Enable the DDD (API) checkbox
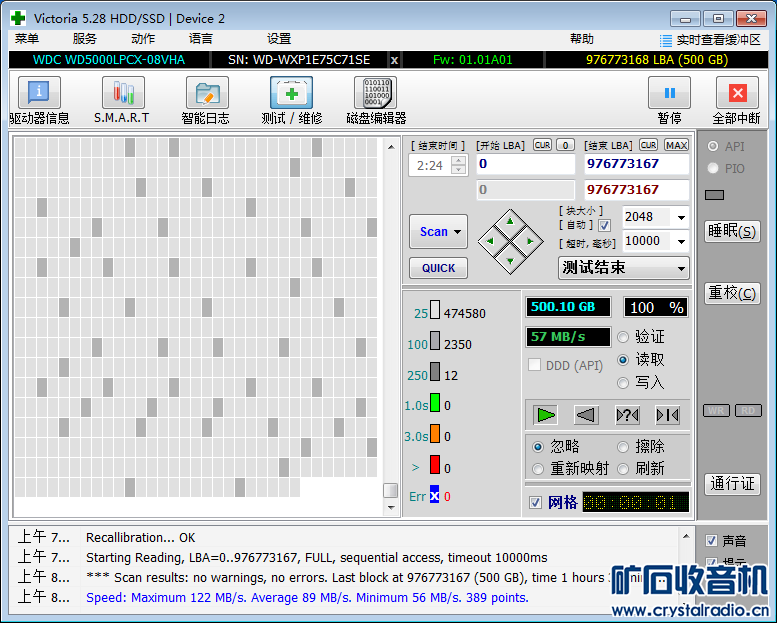Image resolution: width=777 pixels, height=623 pixels. 534,365
